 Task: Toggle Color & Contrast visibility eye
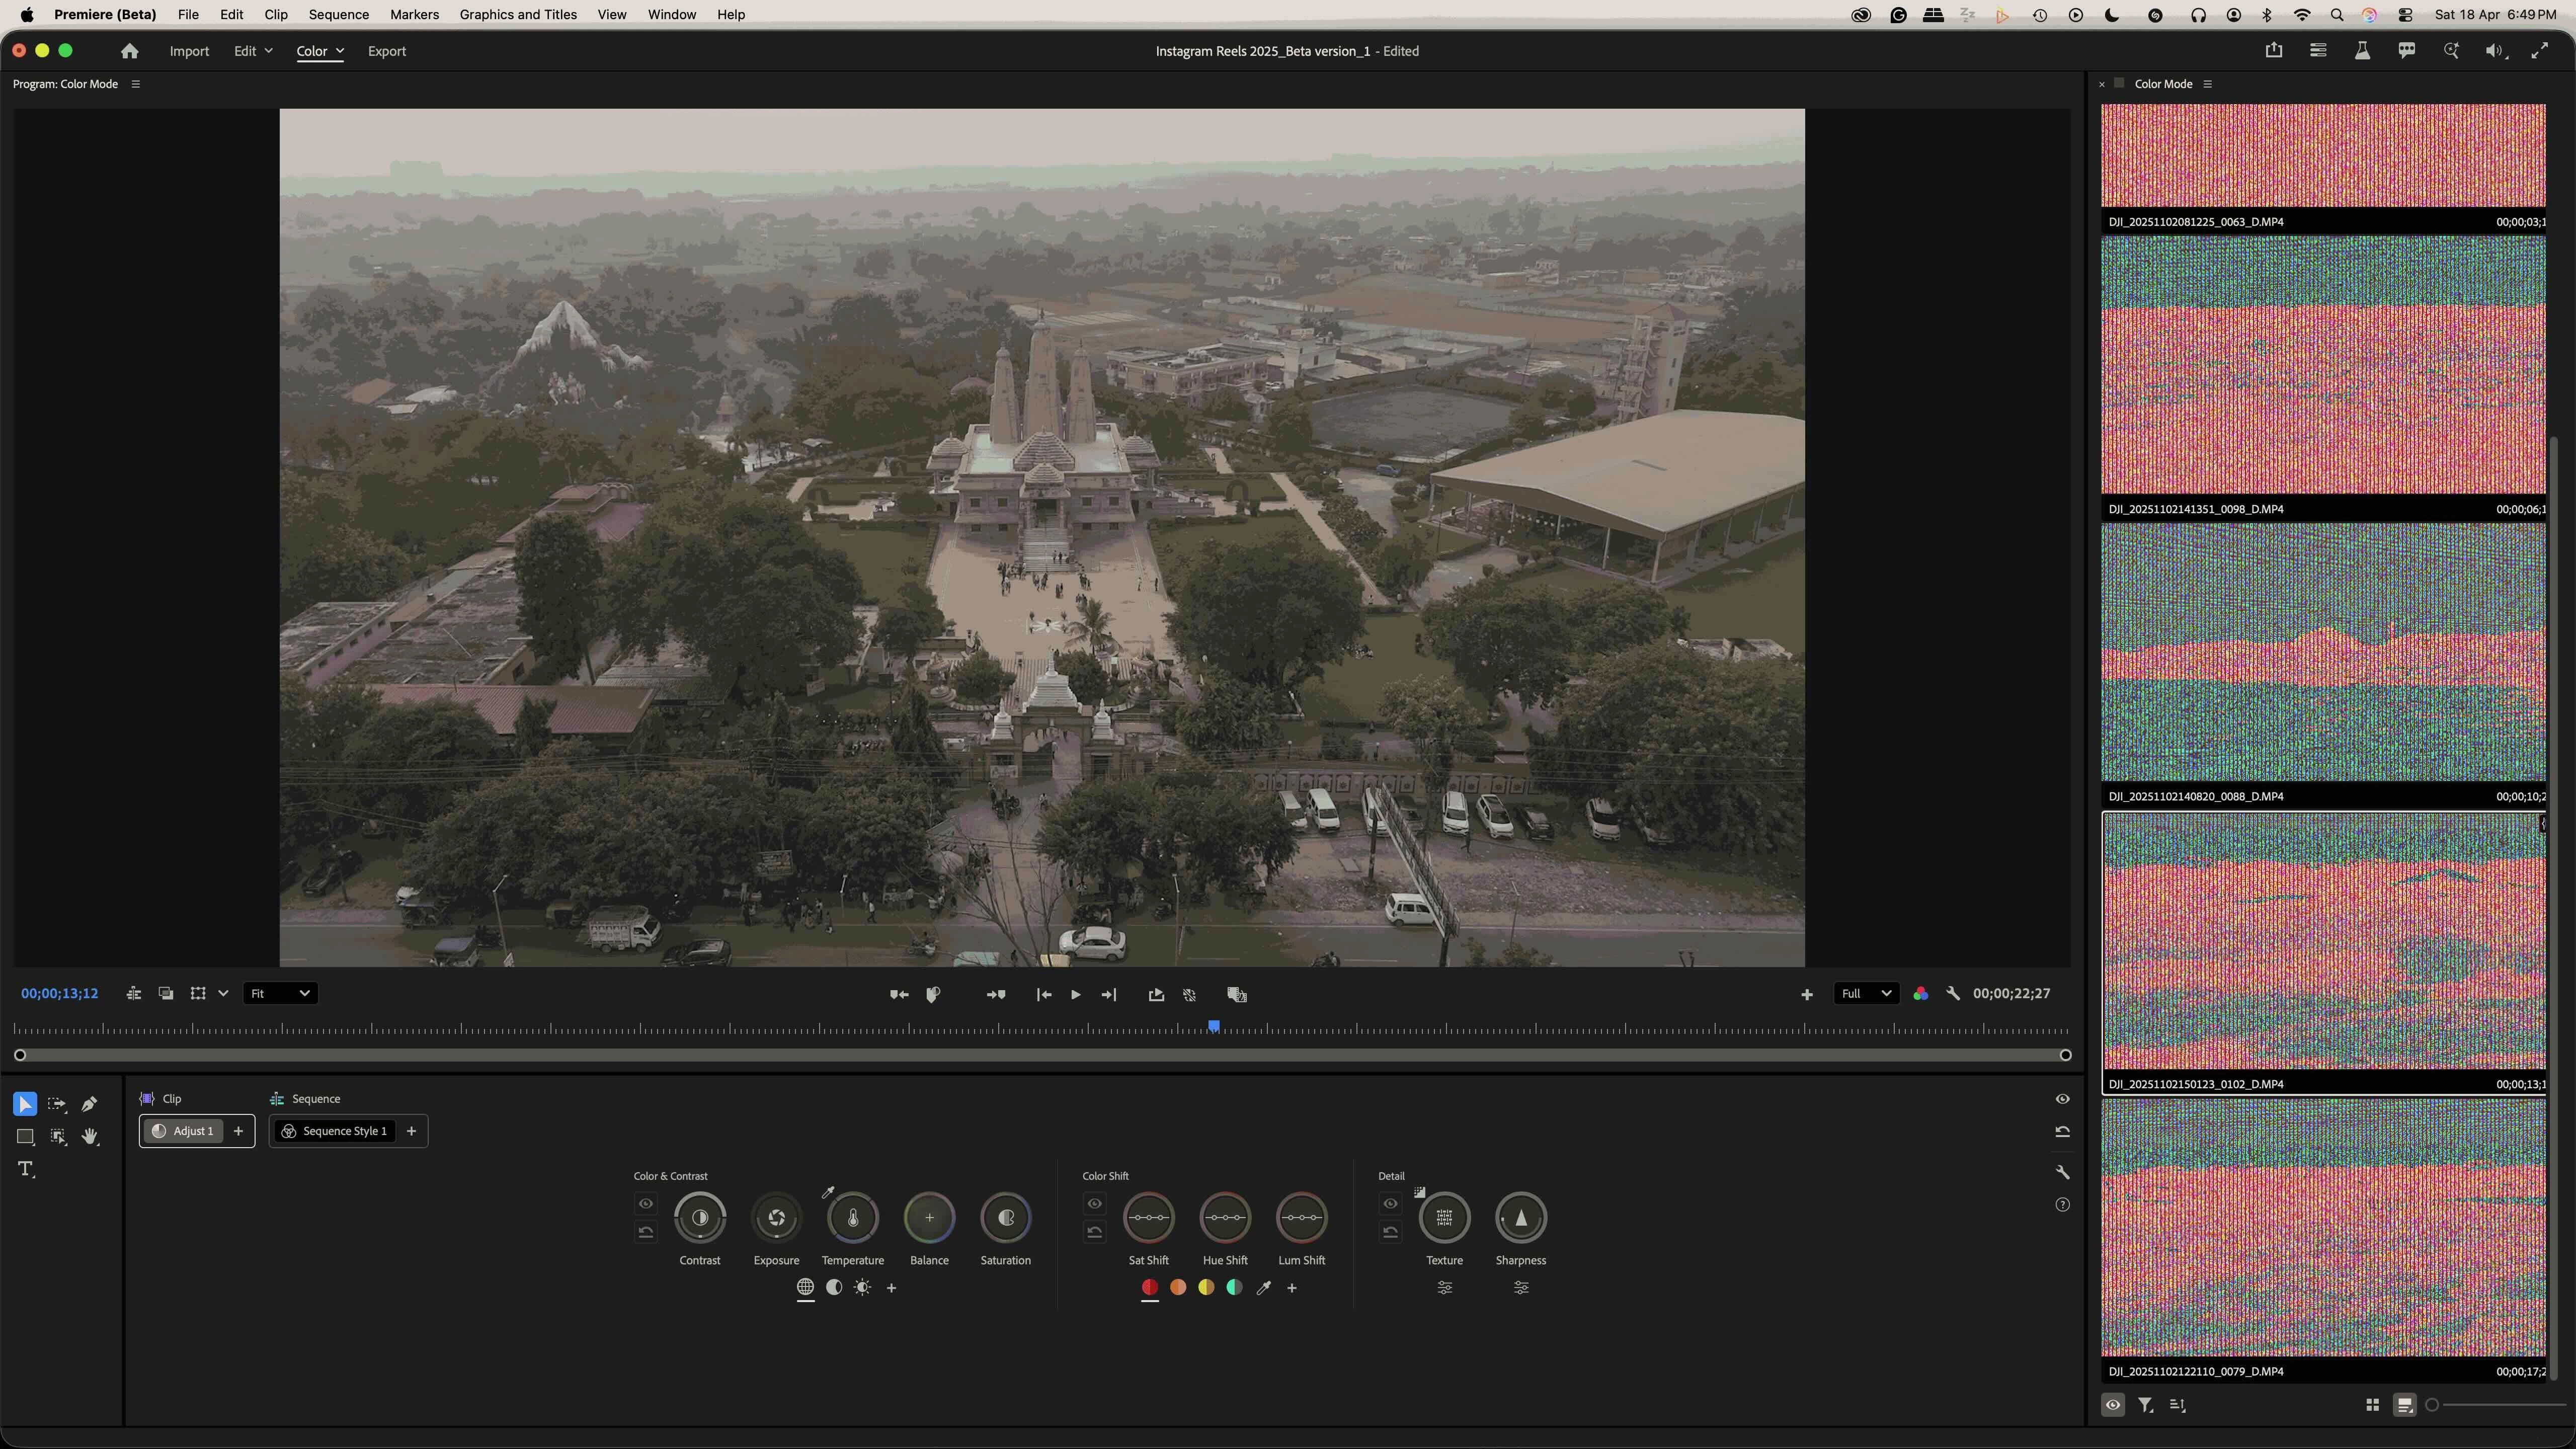(x=646, y=1203)
